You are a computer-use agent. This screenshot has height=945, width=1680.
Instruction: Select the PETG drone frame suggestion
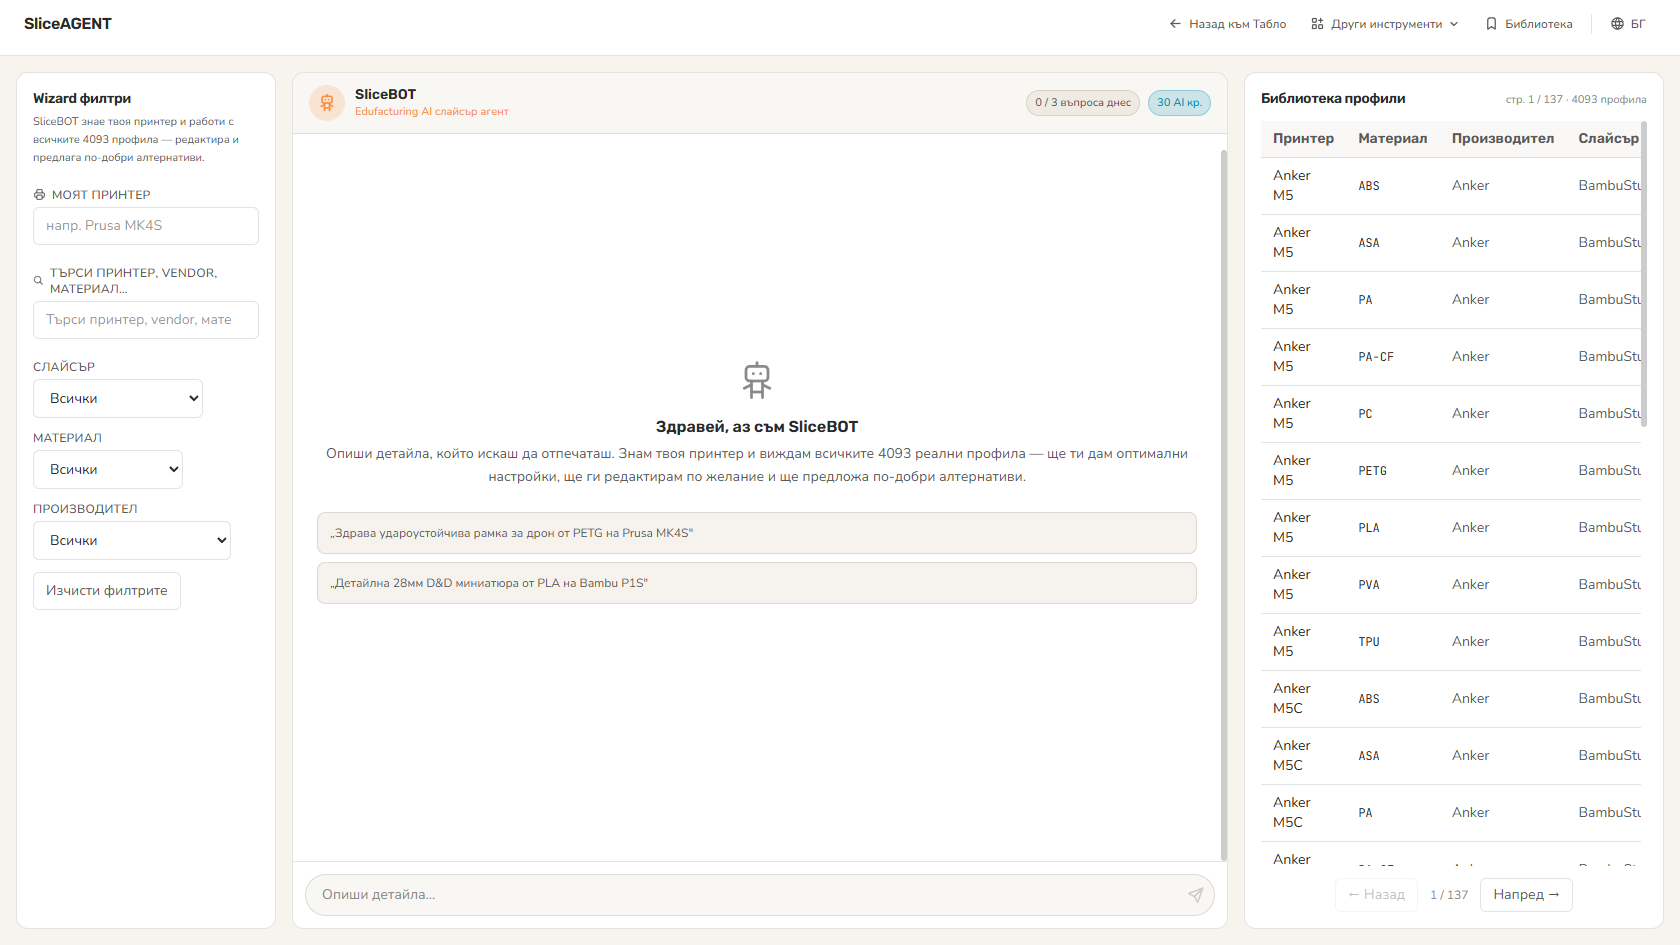[x=757, y=533]
